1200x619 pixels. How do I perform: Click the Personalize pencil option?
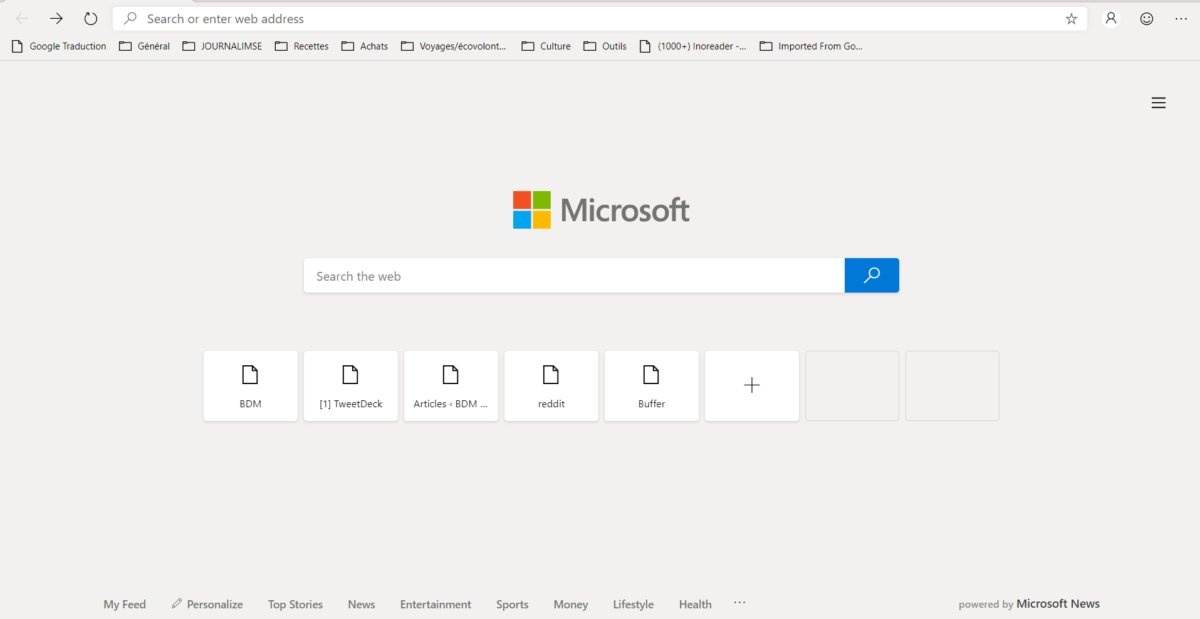(207, 604)
